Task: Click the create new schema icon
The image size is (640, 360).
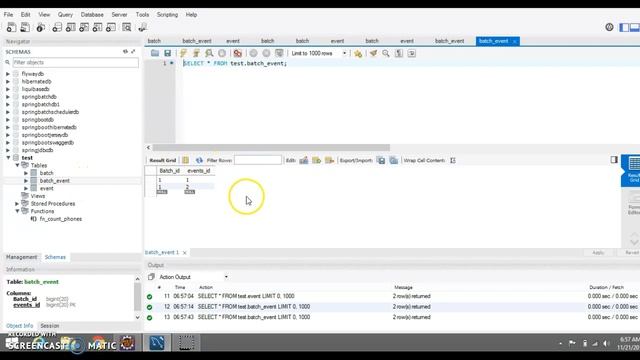Action: (57, 27)
